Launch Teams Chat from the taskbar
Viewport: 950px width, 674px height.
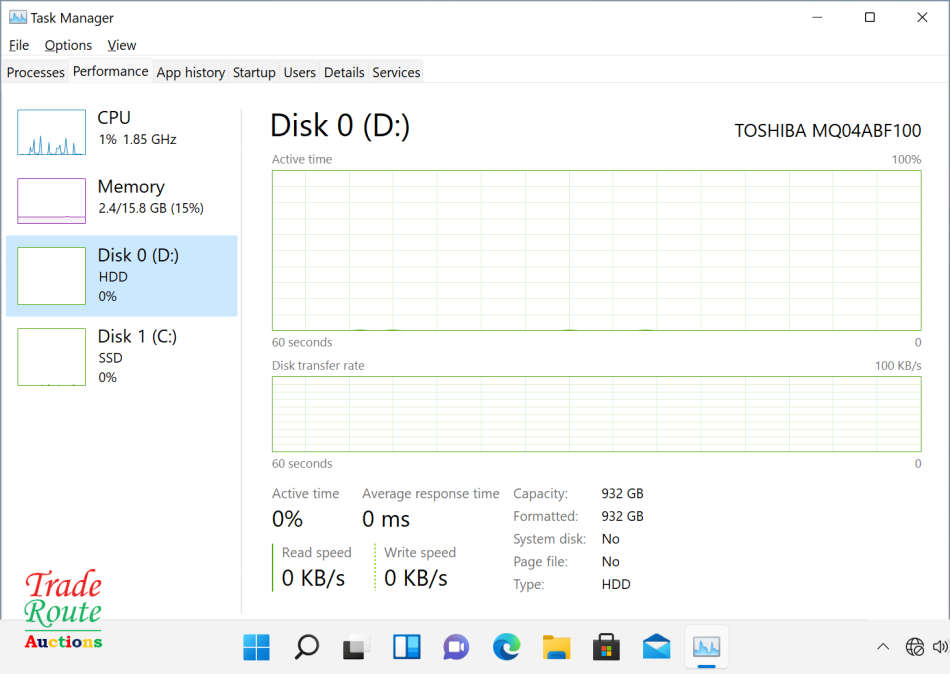click(x=456, y=647)
